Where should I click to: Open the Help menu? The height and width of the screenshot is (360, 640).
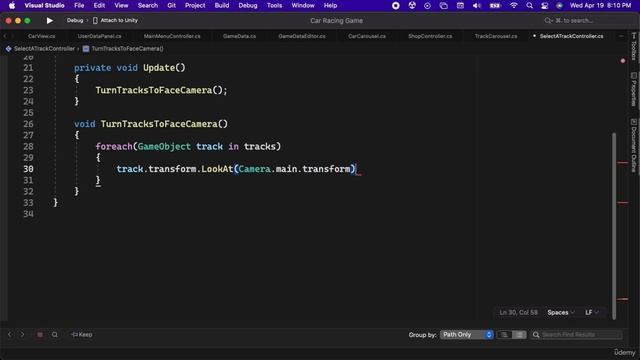330,5
